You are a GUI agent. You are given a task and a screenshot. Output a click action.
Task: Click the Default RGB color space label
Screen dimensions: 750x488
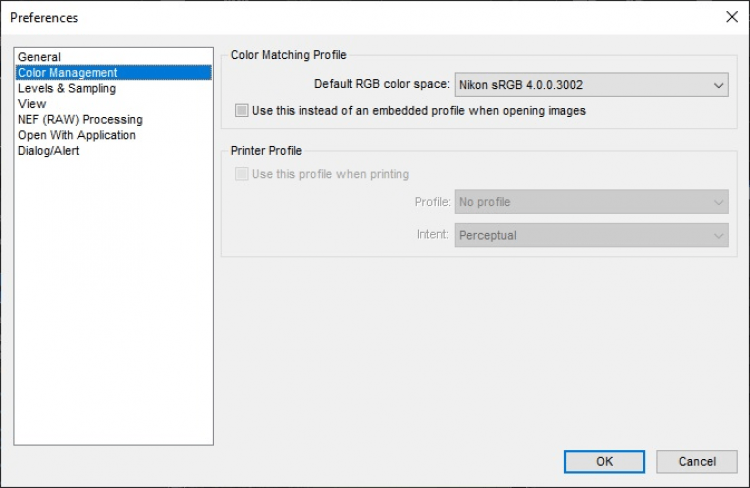(381, 85)
